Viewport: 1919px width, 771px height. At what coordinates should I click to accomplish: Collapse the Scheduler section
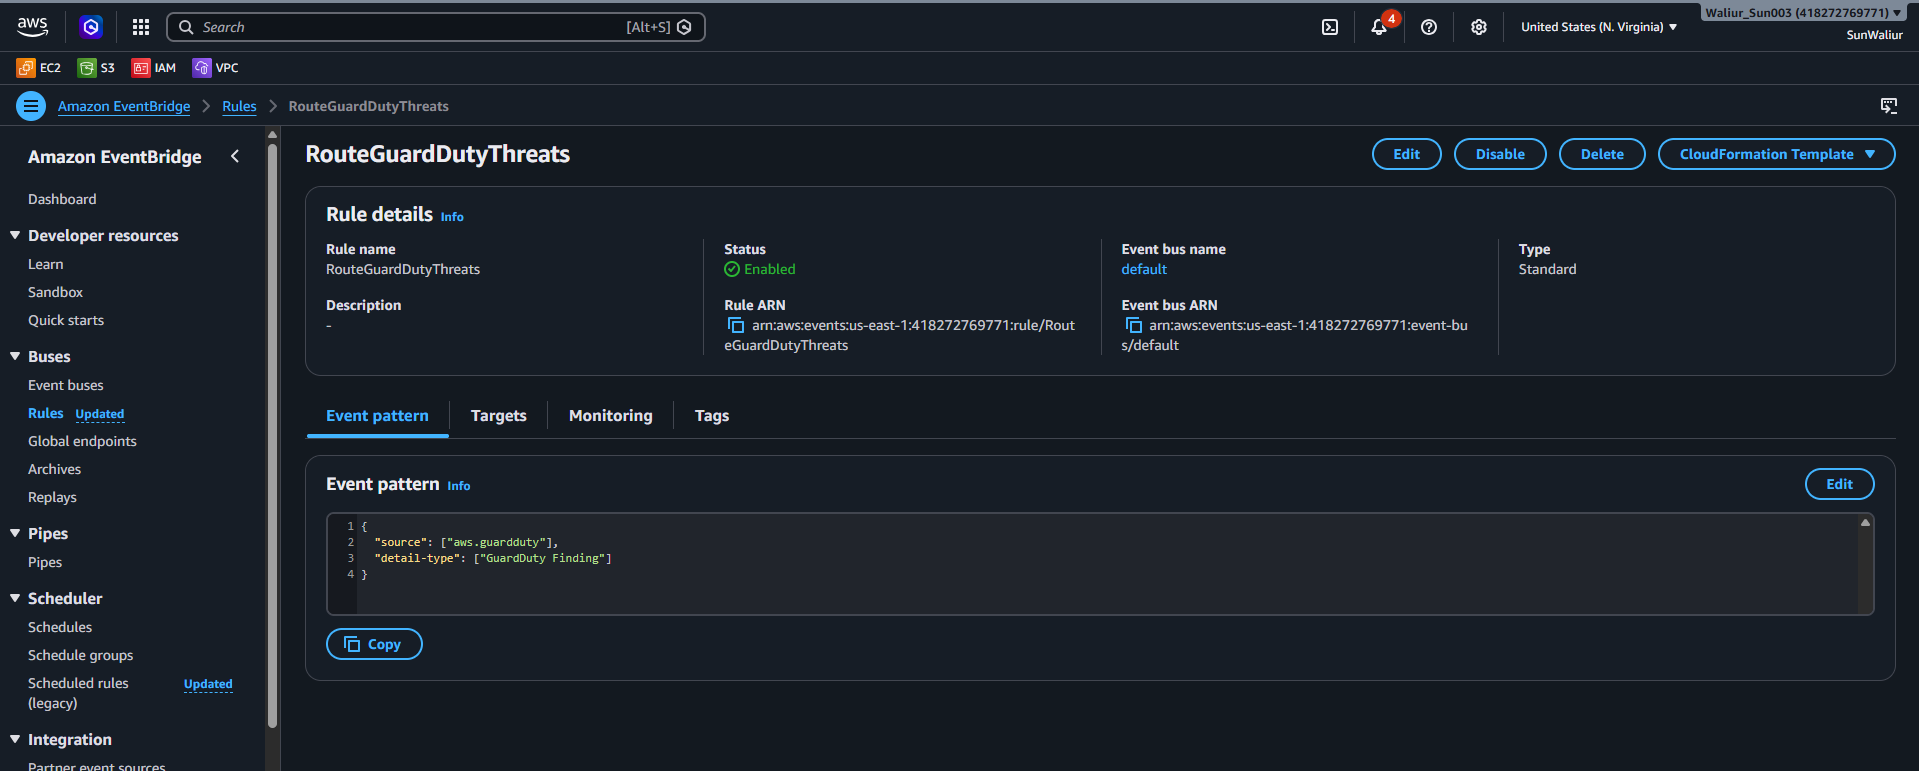click(15, 598)
